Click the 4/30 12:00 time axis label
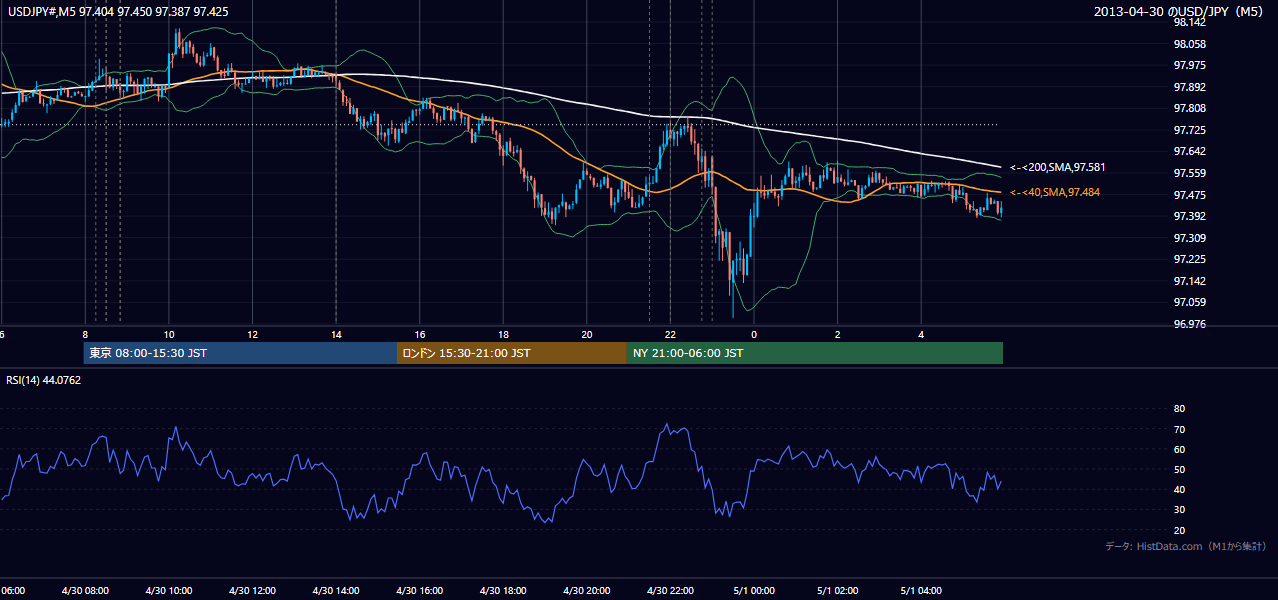1278x600 pixels. [252, 590]
